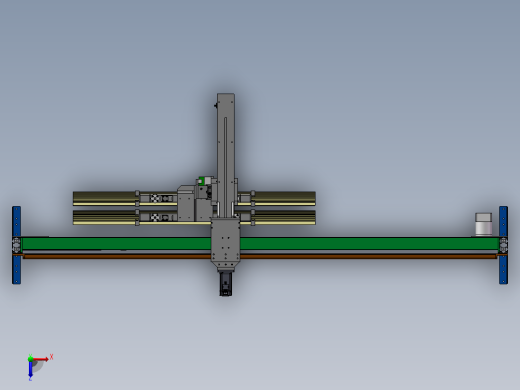Select the gray housing box left of column

pyautogui.click(x=186, y=203)
